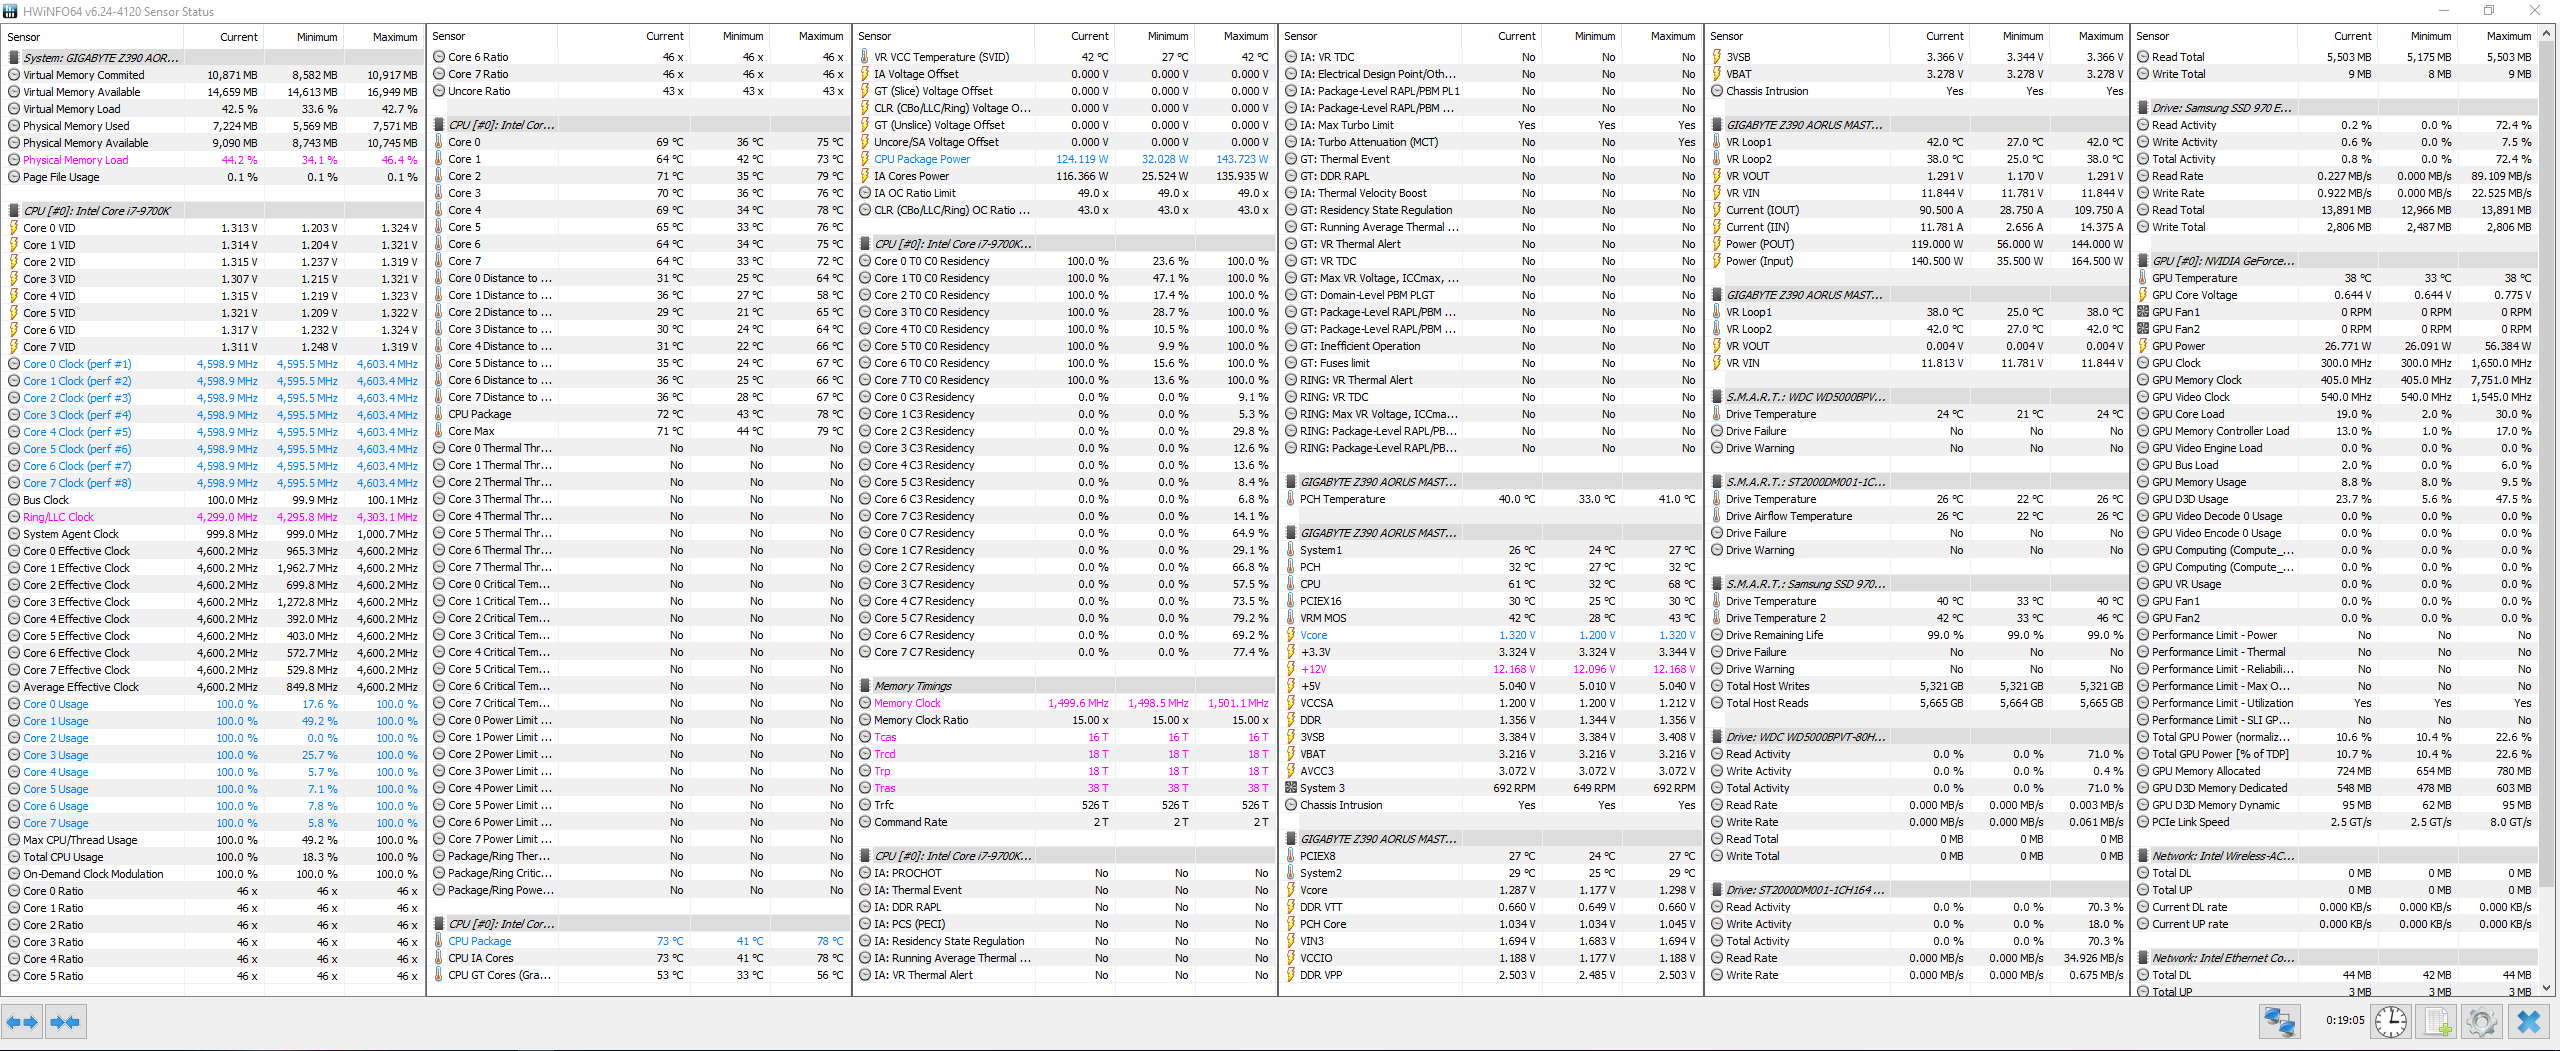Select the Page File Usage row label
The image size is (2560, 1051).
(x=61, y=177)
